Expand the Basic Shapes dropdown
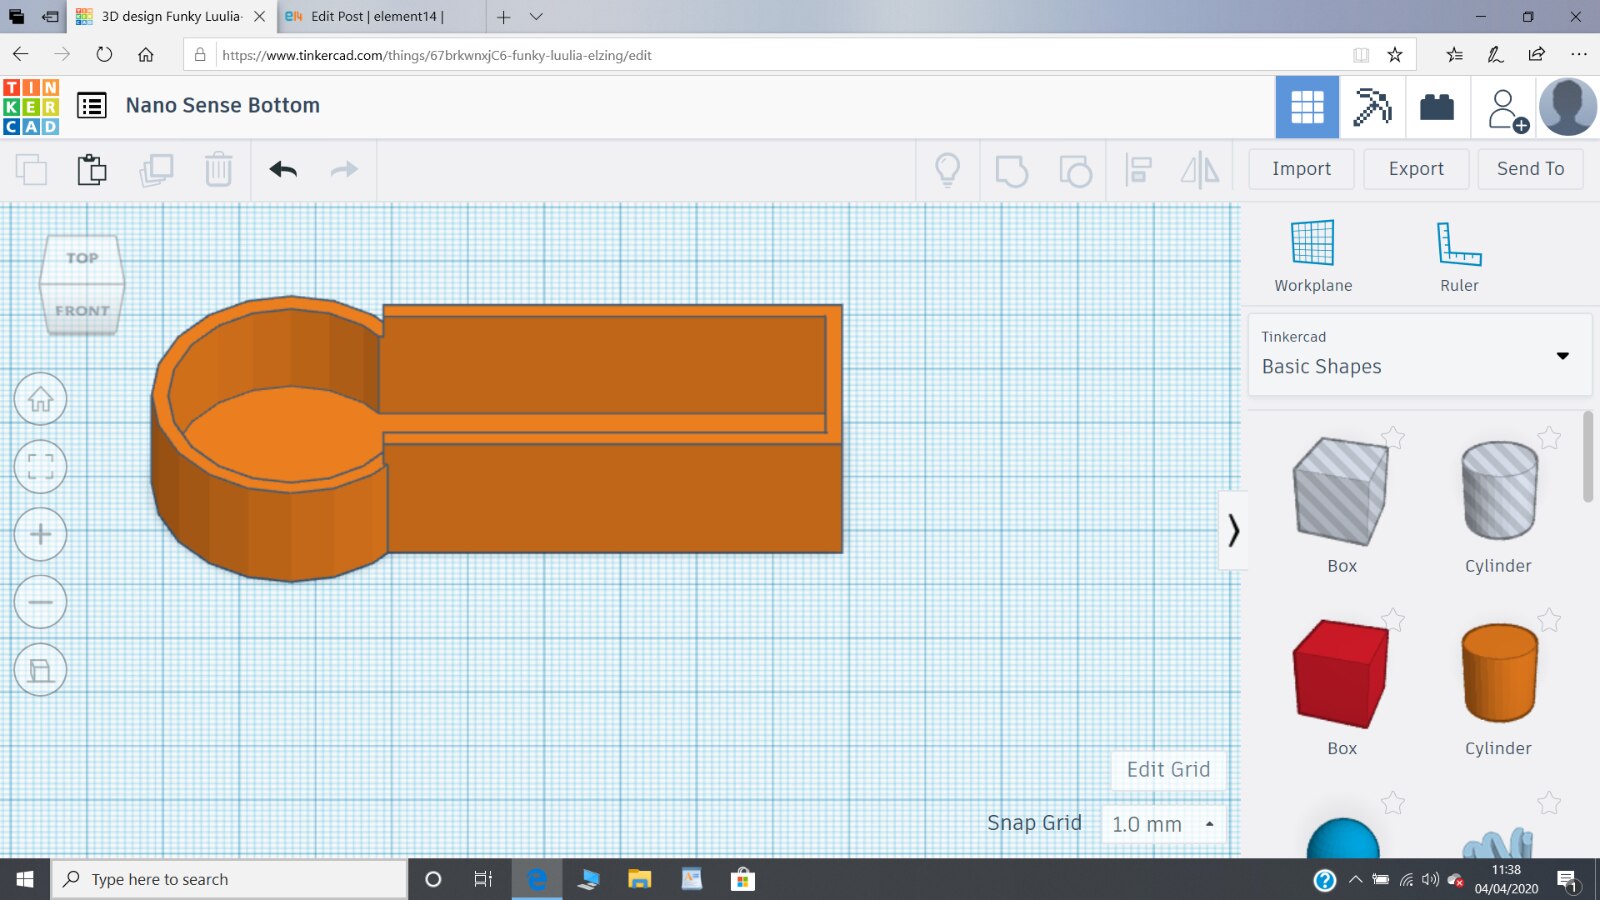The height and width of the screenshot is (900, 1600). point(1562,356)
